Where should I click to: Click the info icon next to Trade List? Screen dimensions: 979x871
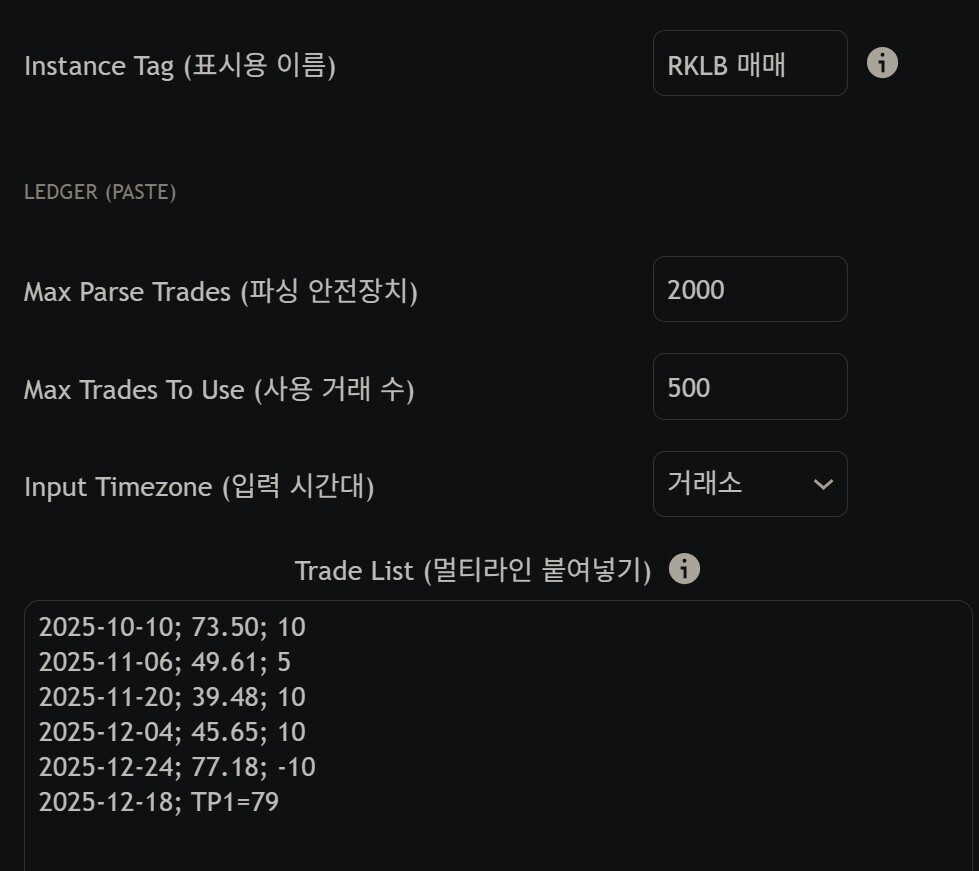coord(684,569)
